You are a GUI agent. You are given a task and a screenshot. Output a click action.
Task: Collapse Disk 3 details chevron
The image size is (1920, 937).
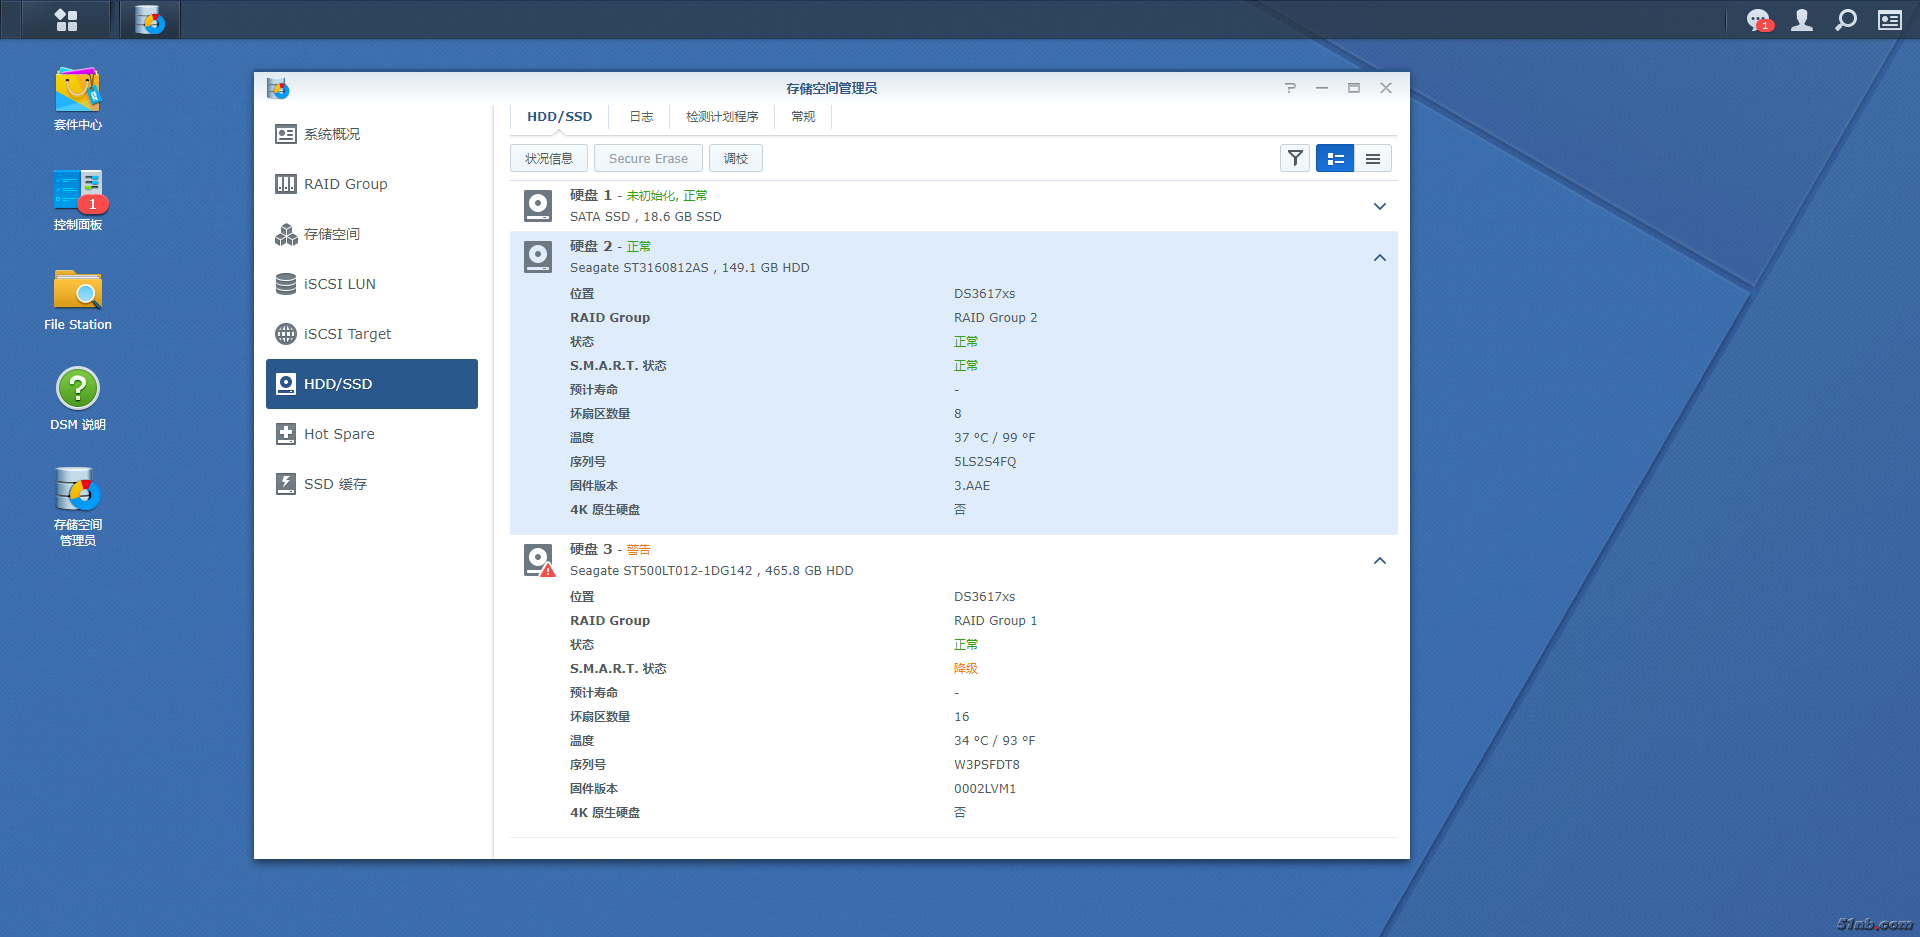click(1380, 561)
